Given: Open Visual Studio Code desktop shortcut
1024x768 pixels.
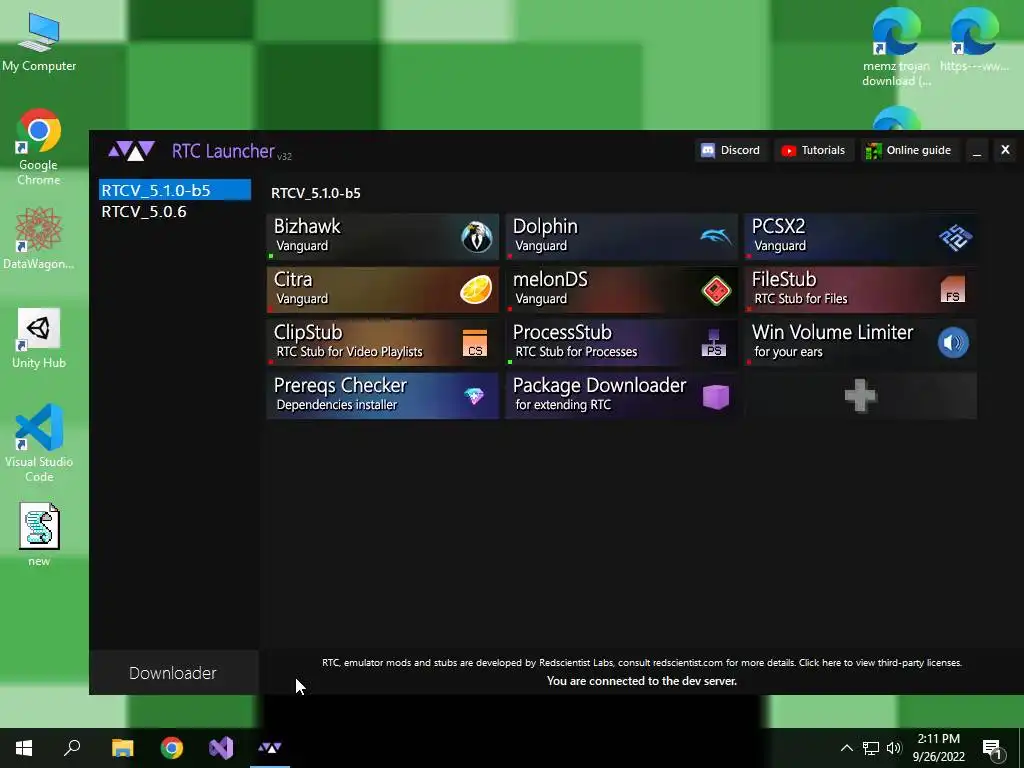Looking at the screenshot, I should pyautogui.click(x=39, y=443).
